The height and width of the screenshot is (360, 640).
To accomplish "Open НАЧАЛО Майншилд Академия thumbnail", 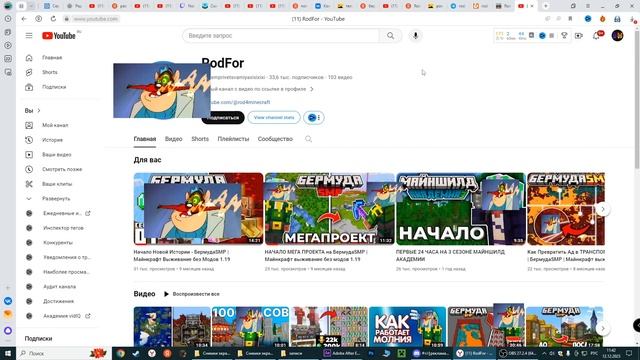I will 461,209.
